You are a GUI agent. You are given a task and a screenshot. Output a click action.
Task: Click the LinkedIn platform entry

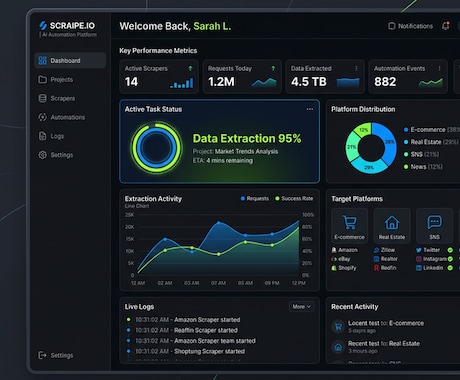pyautogui.click(x=430, y=268)
